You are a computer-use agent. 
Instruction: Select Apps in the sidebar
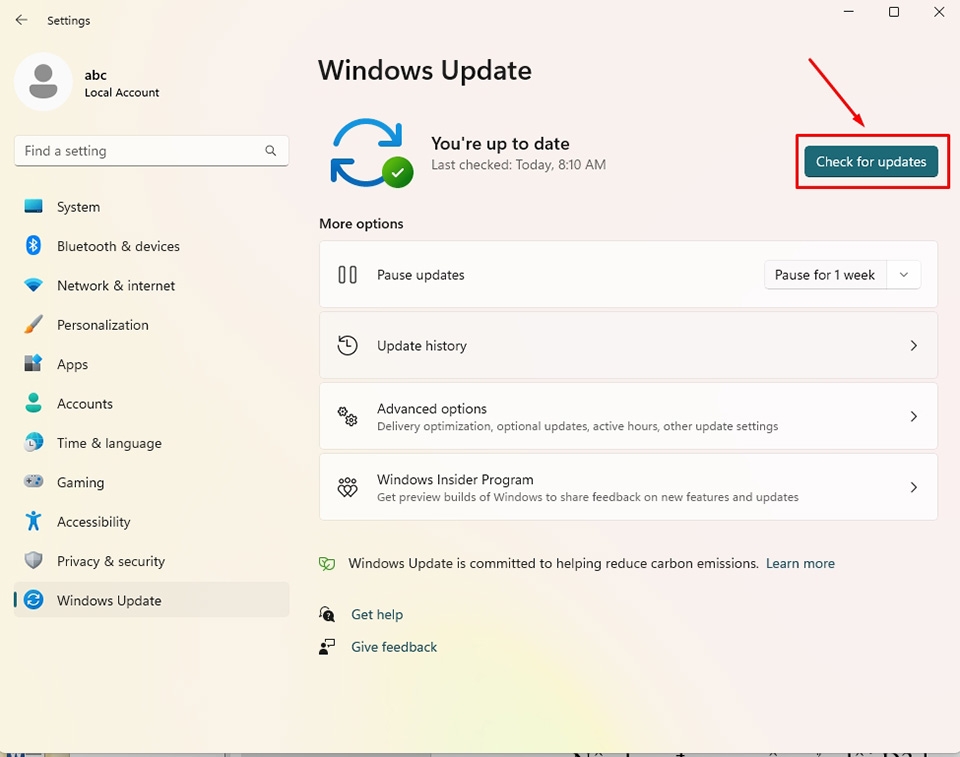(151, 364)
